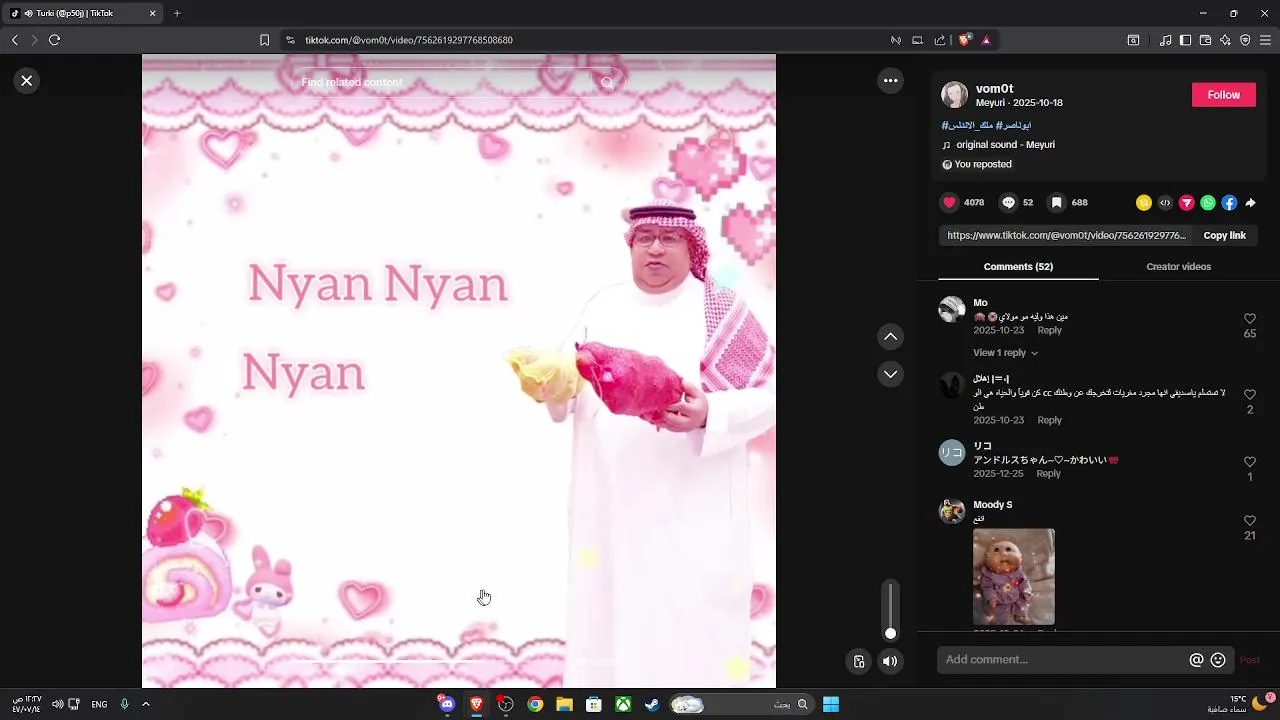The width and height of the screenshot is (1280, 720).
Task: Go back in browser history
Action: (x=14, y=40)
